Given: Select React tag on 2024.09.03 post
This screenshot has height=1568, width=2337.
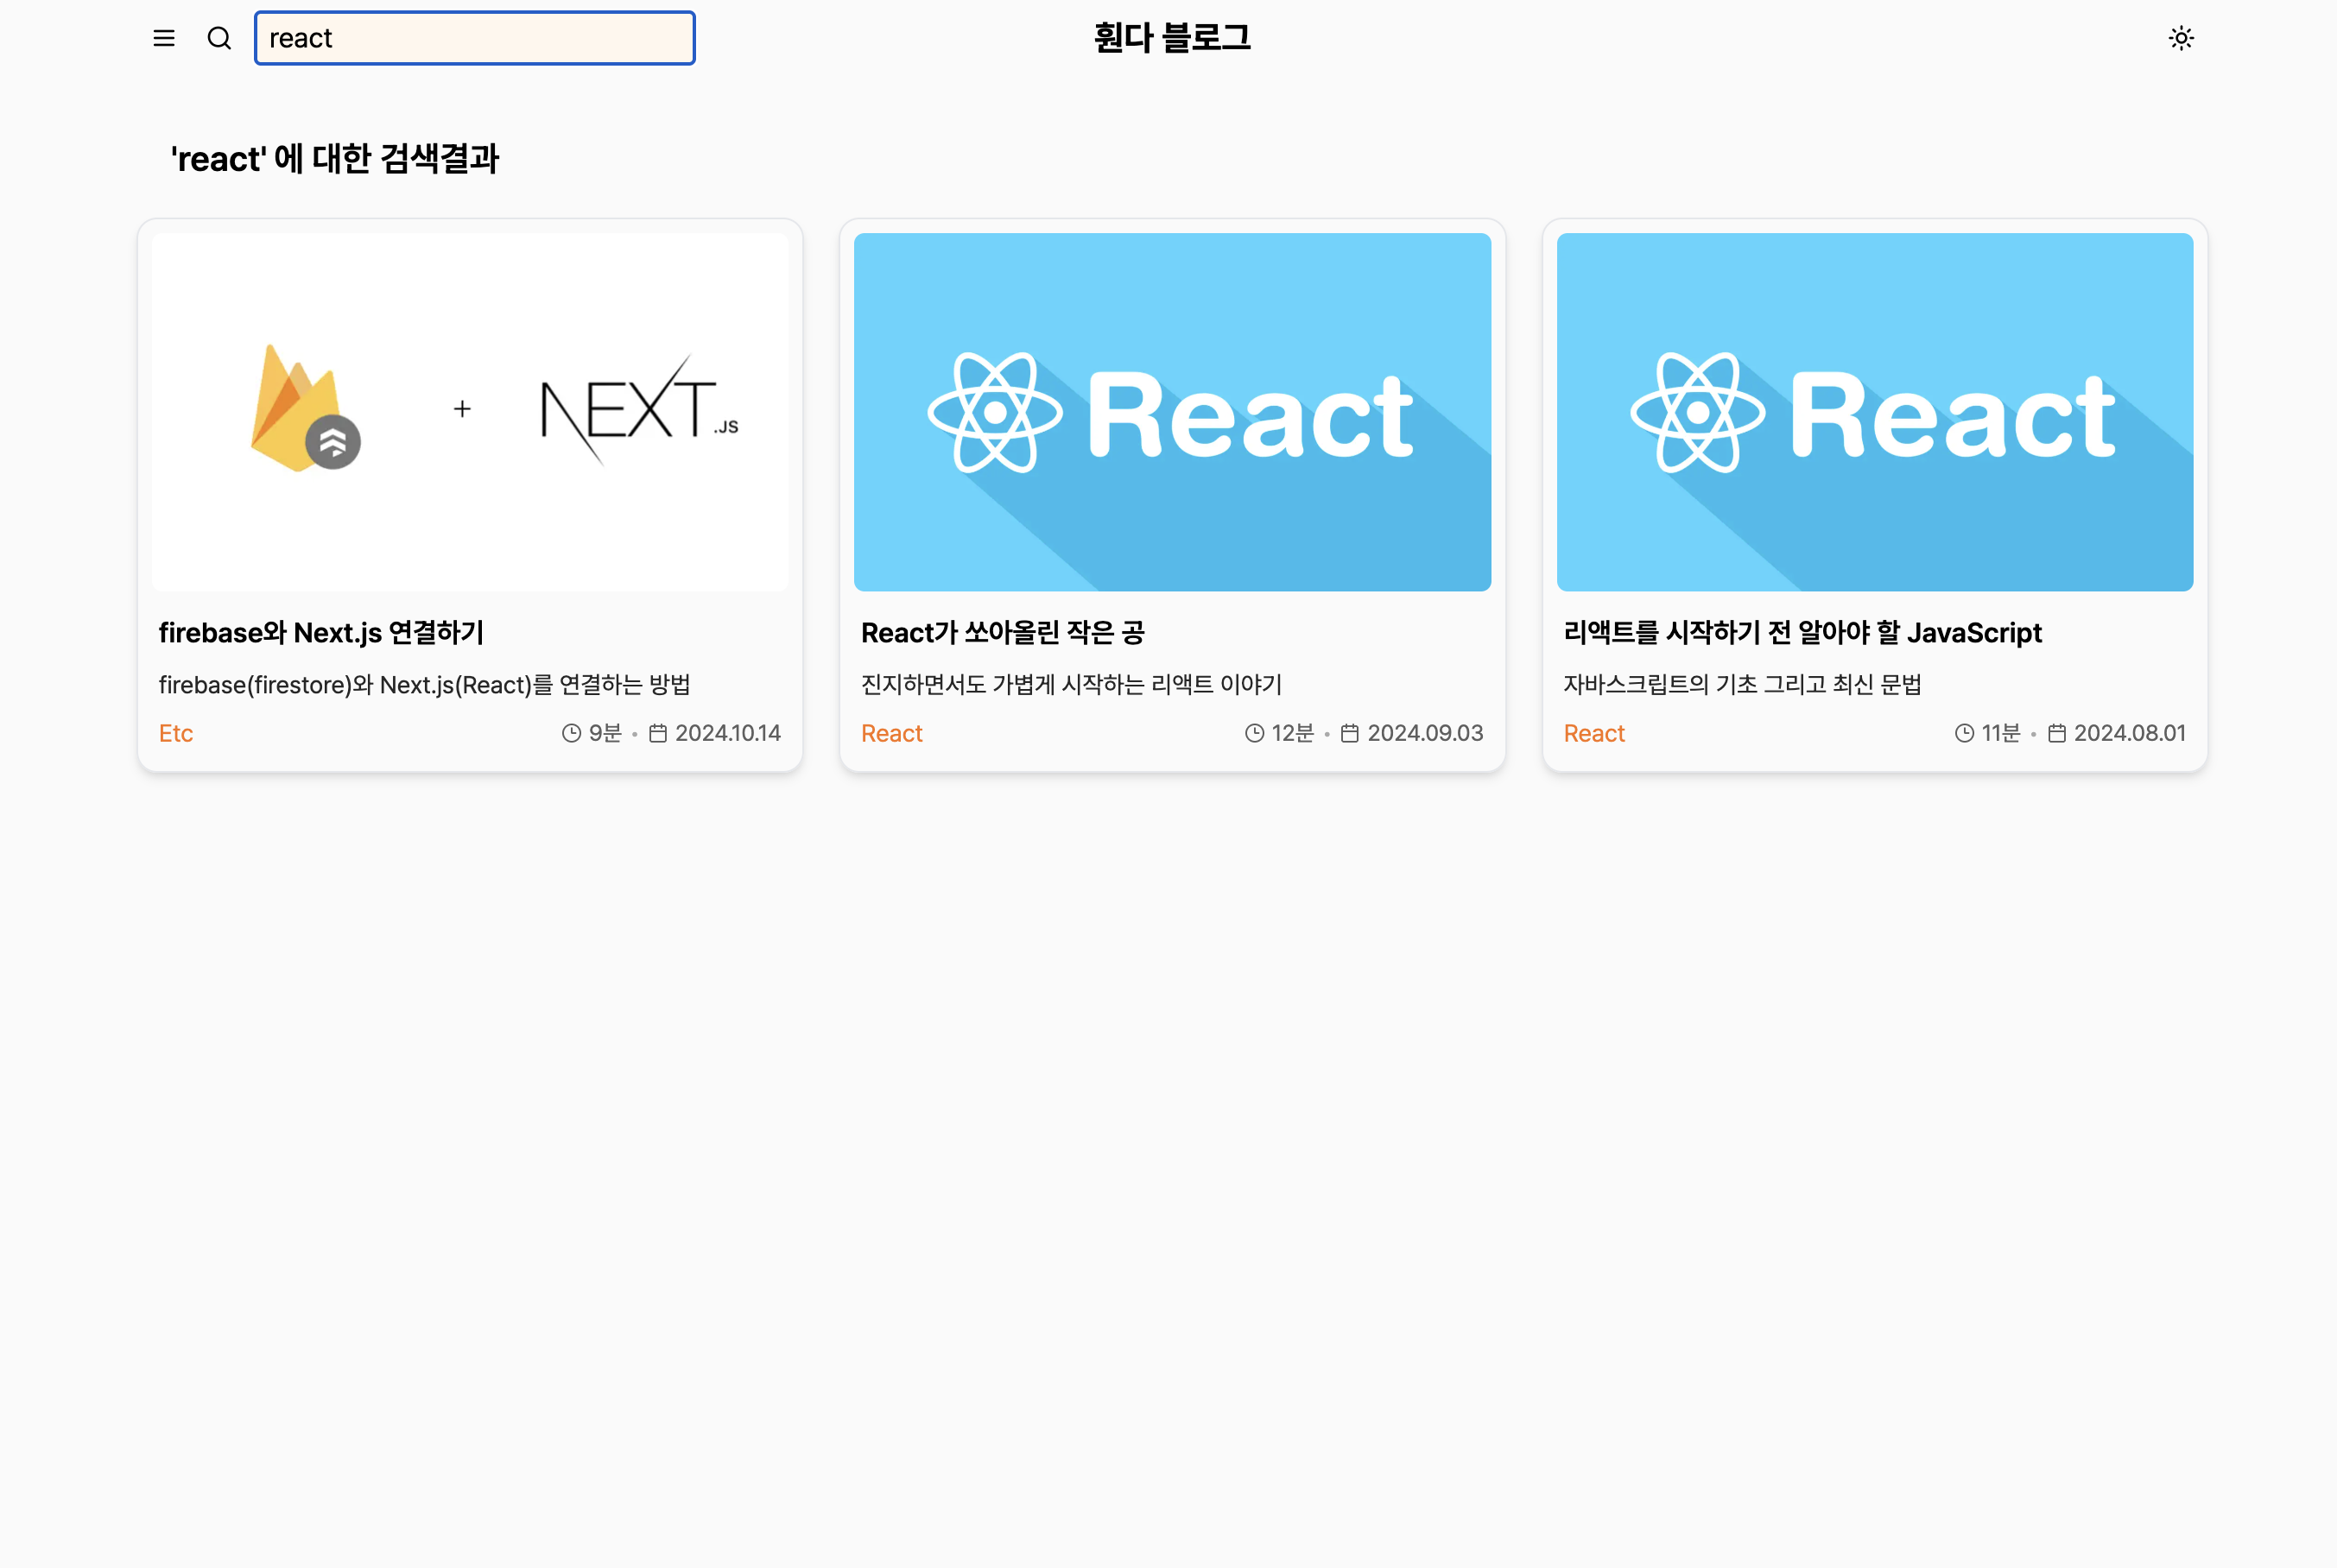Looking at the screenshot, I should (891, 733).
